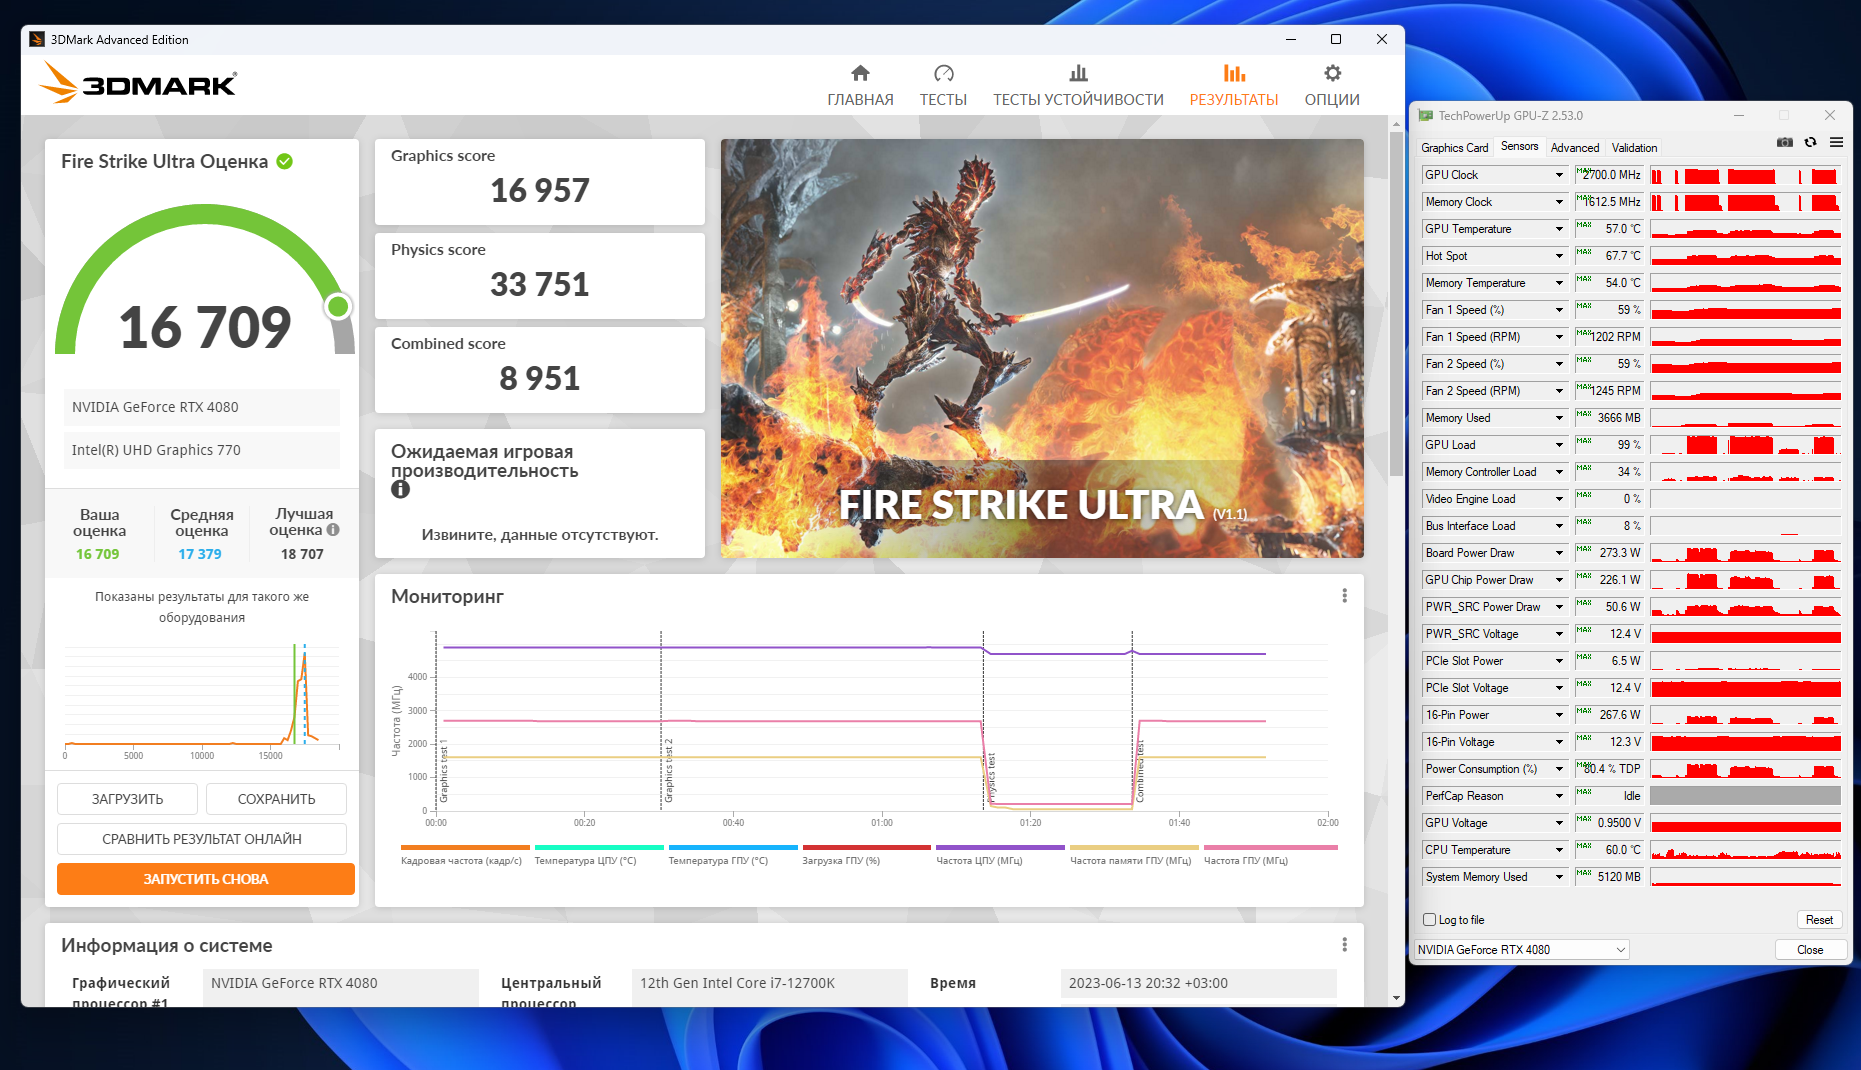
Task: Click the MAX indicator for Memory Used
Action: [1584, 414]
